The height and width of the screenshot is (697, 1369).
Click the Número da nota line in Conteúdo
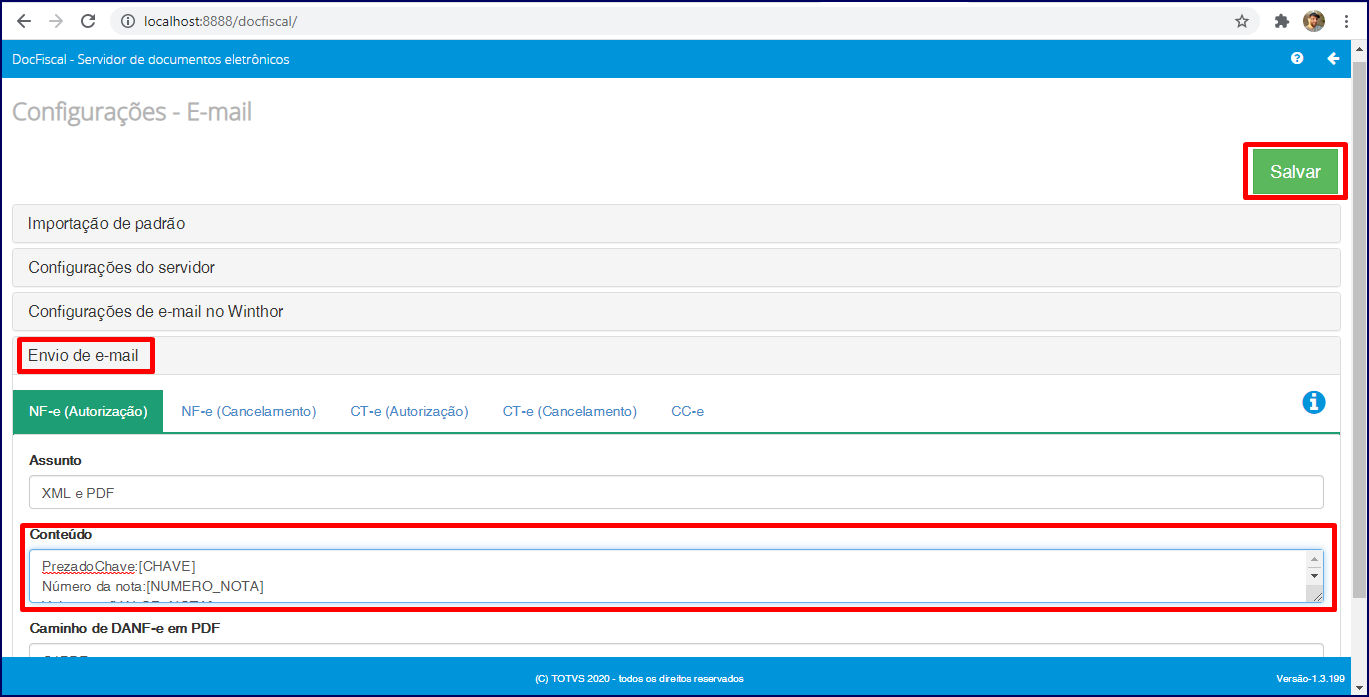[x=153, y=585]
